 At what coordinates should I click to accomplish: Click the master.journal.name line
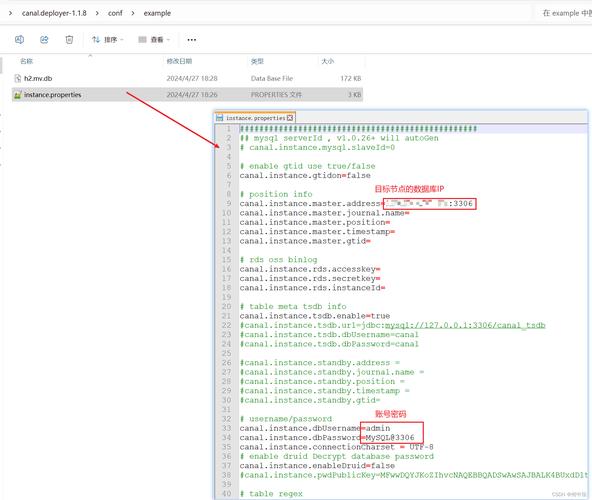pos(324,213)
